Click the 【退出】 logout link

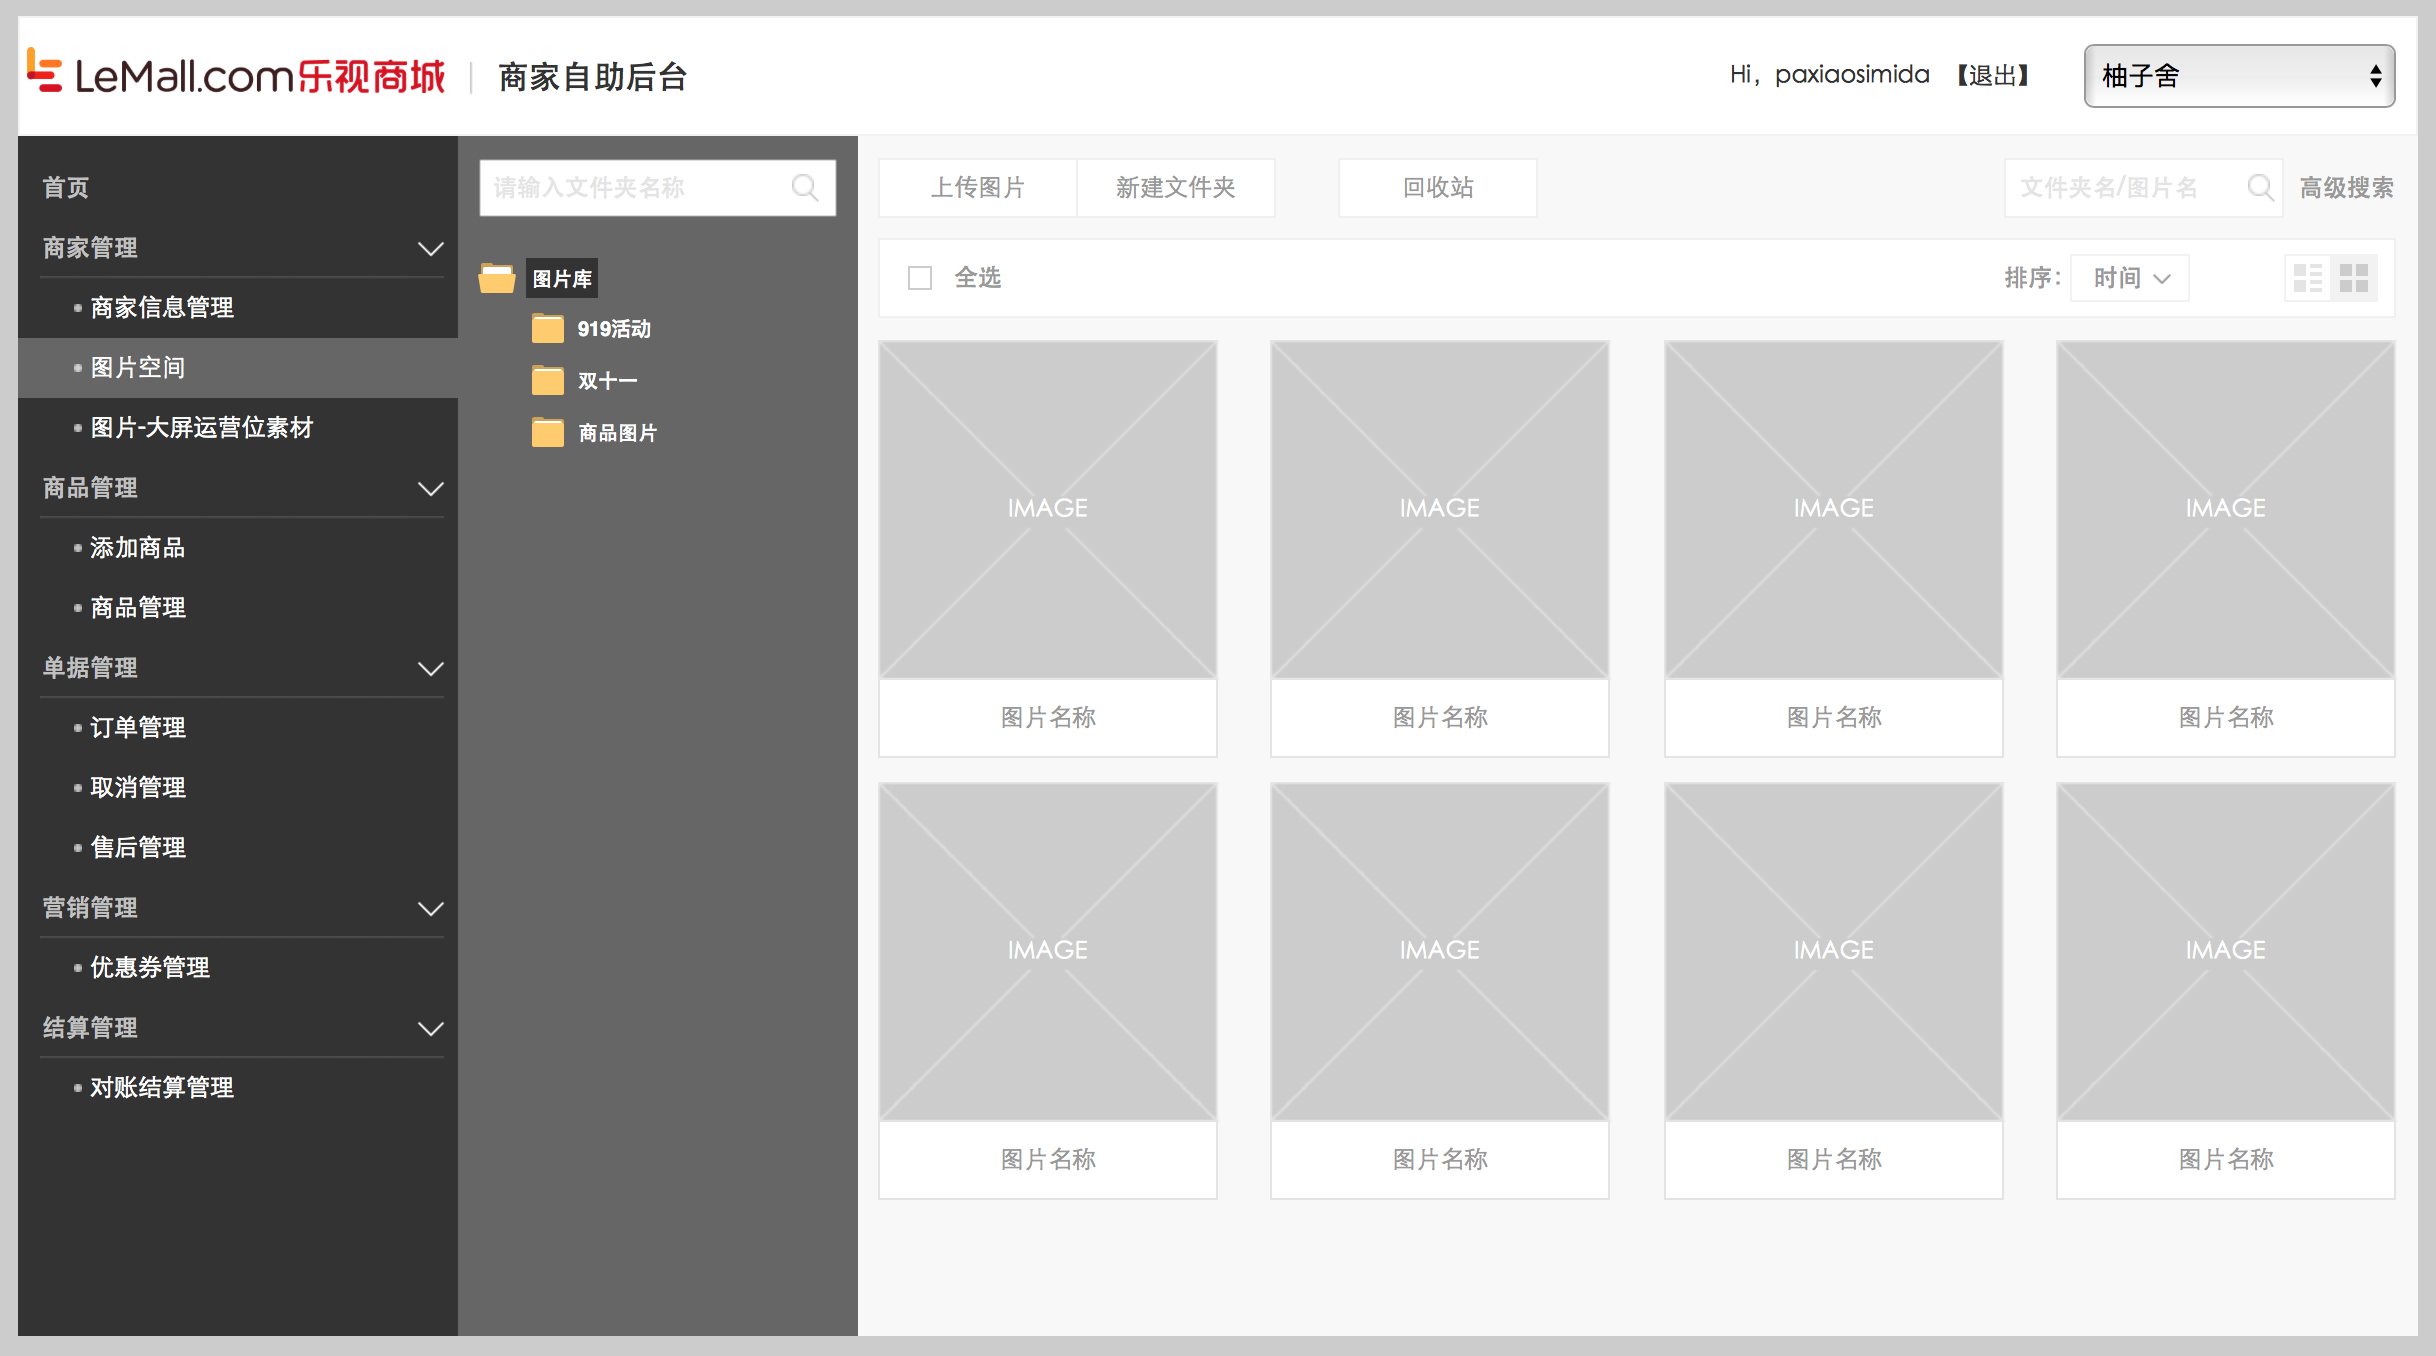tap(1992, 76)
